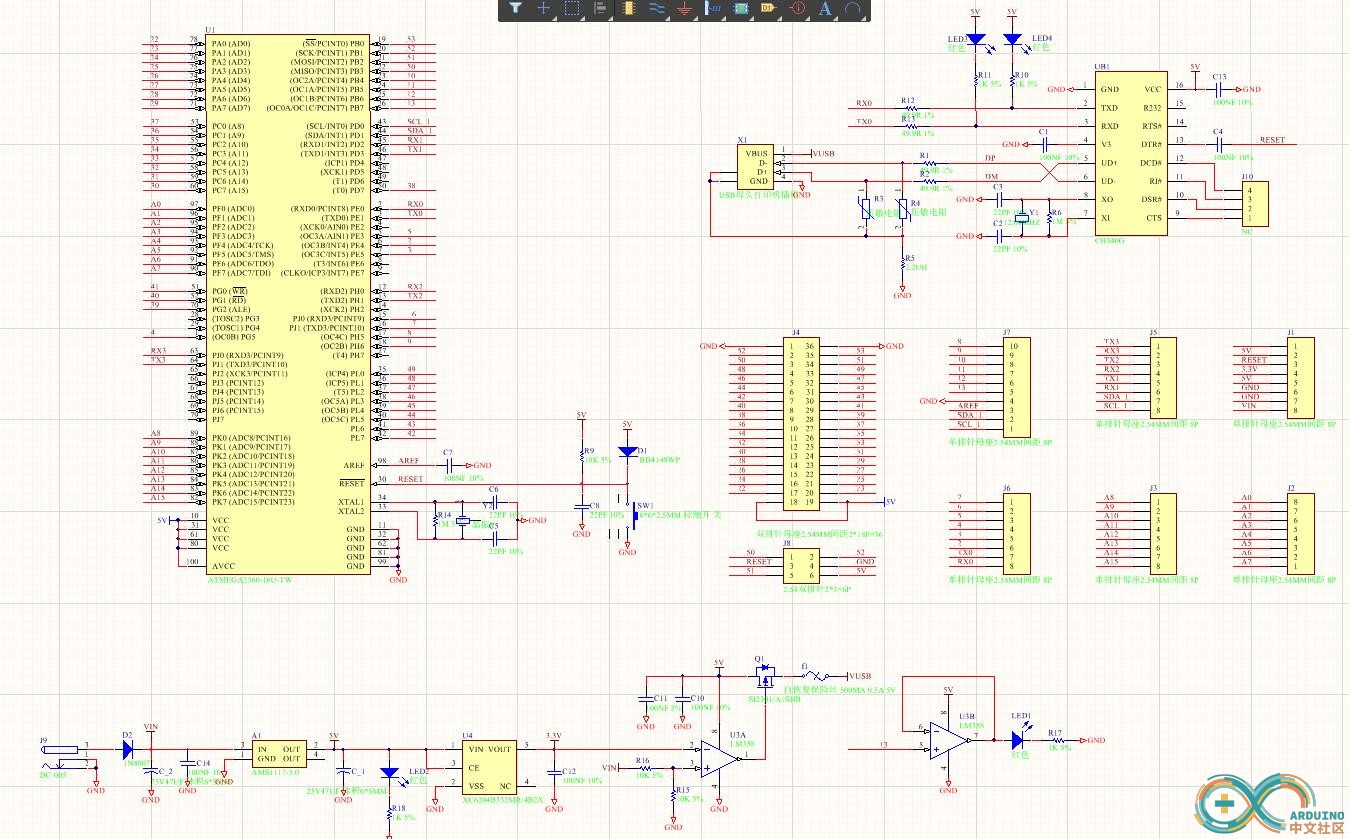
Task: Select the XC6204B332MR regulator label
Action: coord(502,800)
